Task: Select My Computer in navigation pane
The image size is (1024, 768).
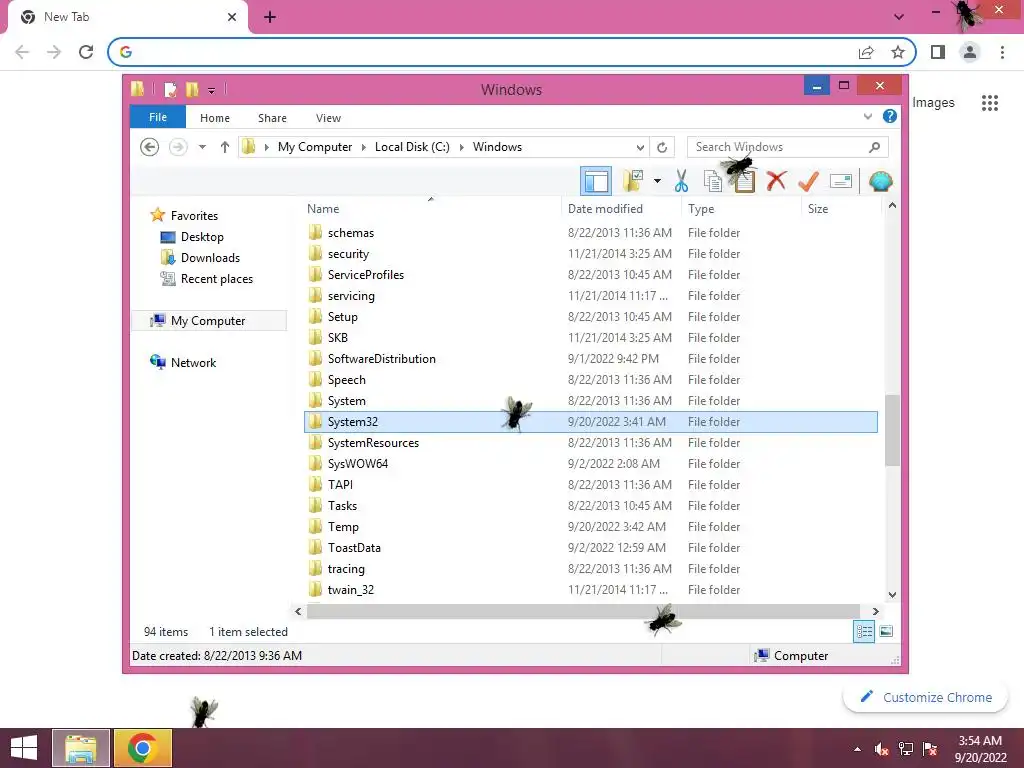Action: pos(208,321)
